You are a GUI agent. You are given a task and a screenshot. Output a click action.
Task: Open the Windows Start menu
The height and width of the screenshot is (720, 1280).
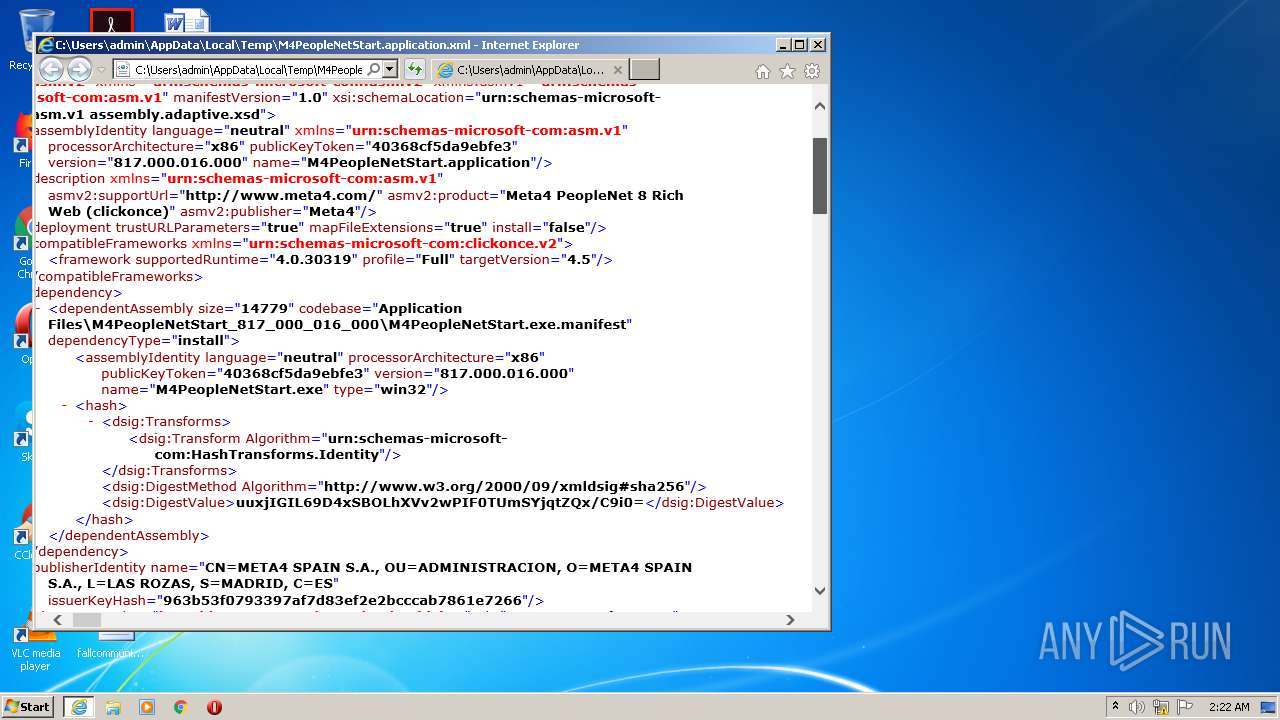click(27, 706)
